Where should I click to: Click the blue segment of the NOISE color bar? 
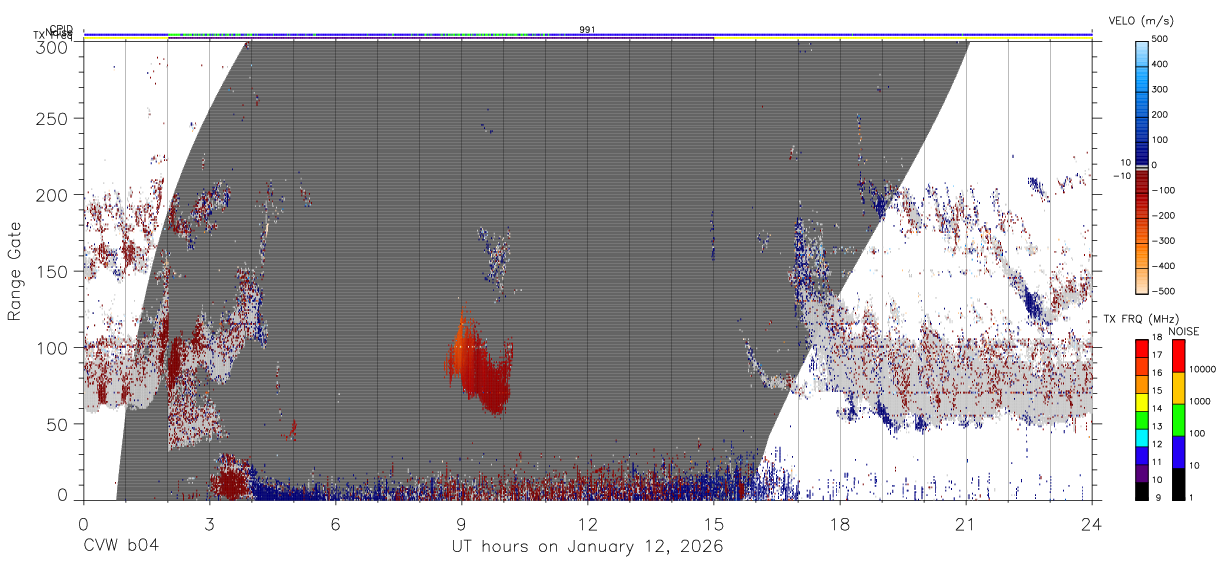pyautogui.click(x=1178, y=452)
